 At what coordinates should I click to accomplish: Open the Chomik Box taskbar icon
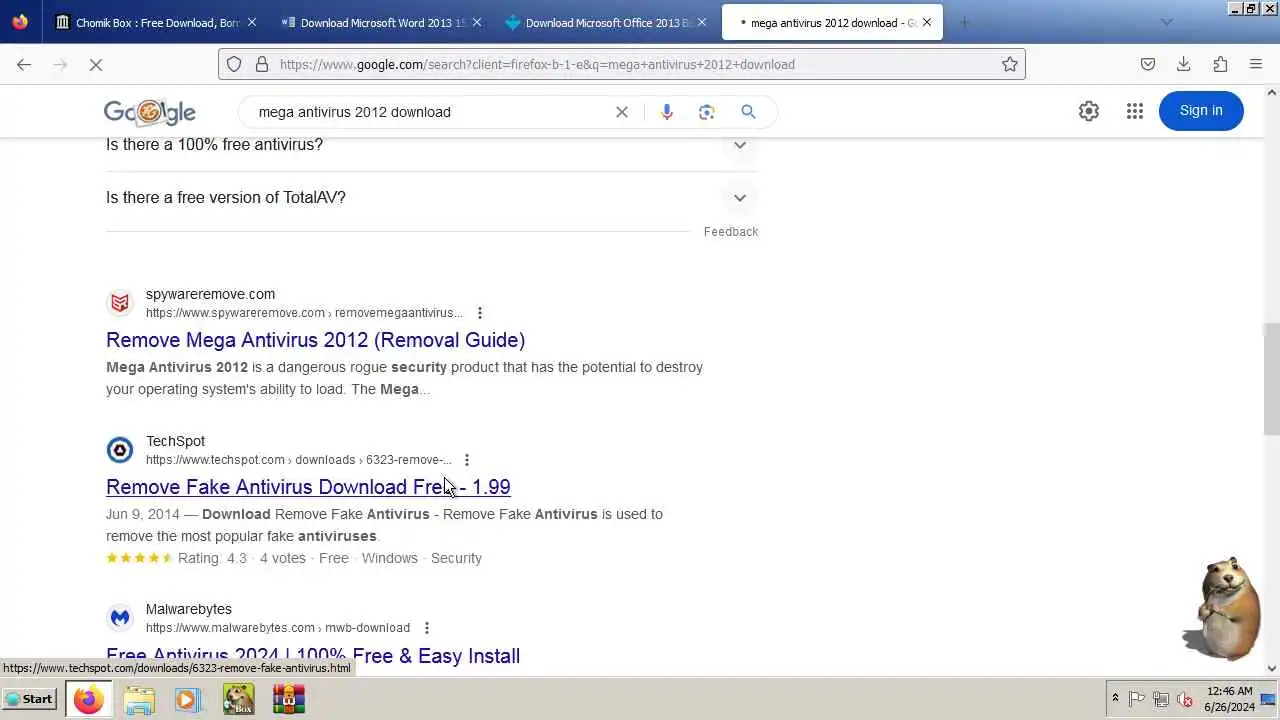click(x=238, y=699)
